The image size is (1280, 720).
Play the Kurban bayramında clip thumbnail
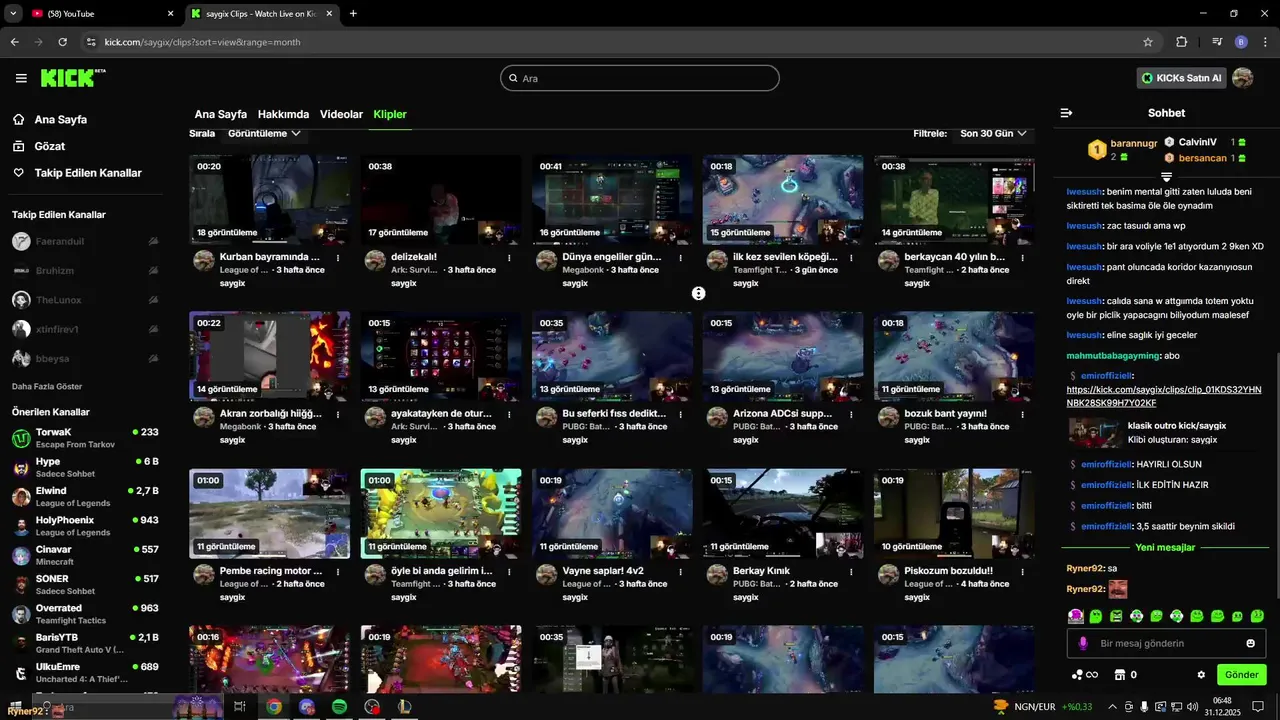(x=270, y=200)
